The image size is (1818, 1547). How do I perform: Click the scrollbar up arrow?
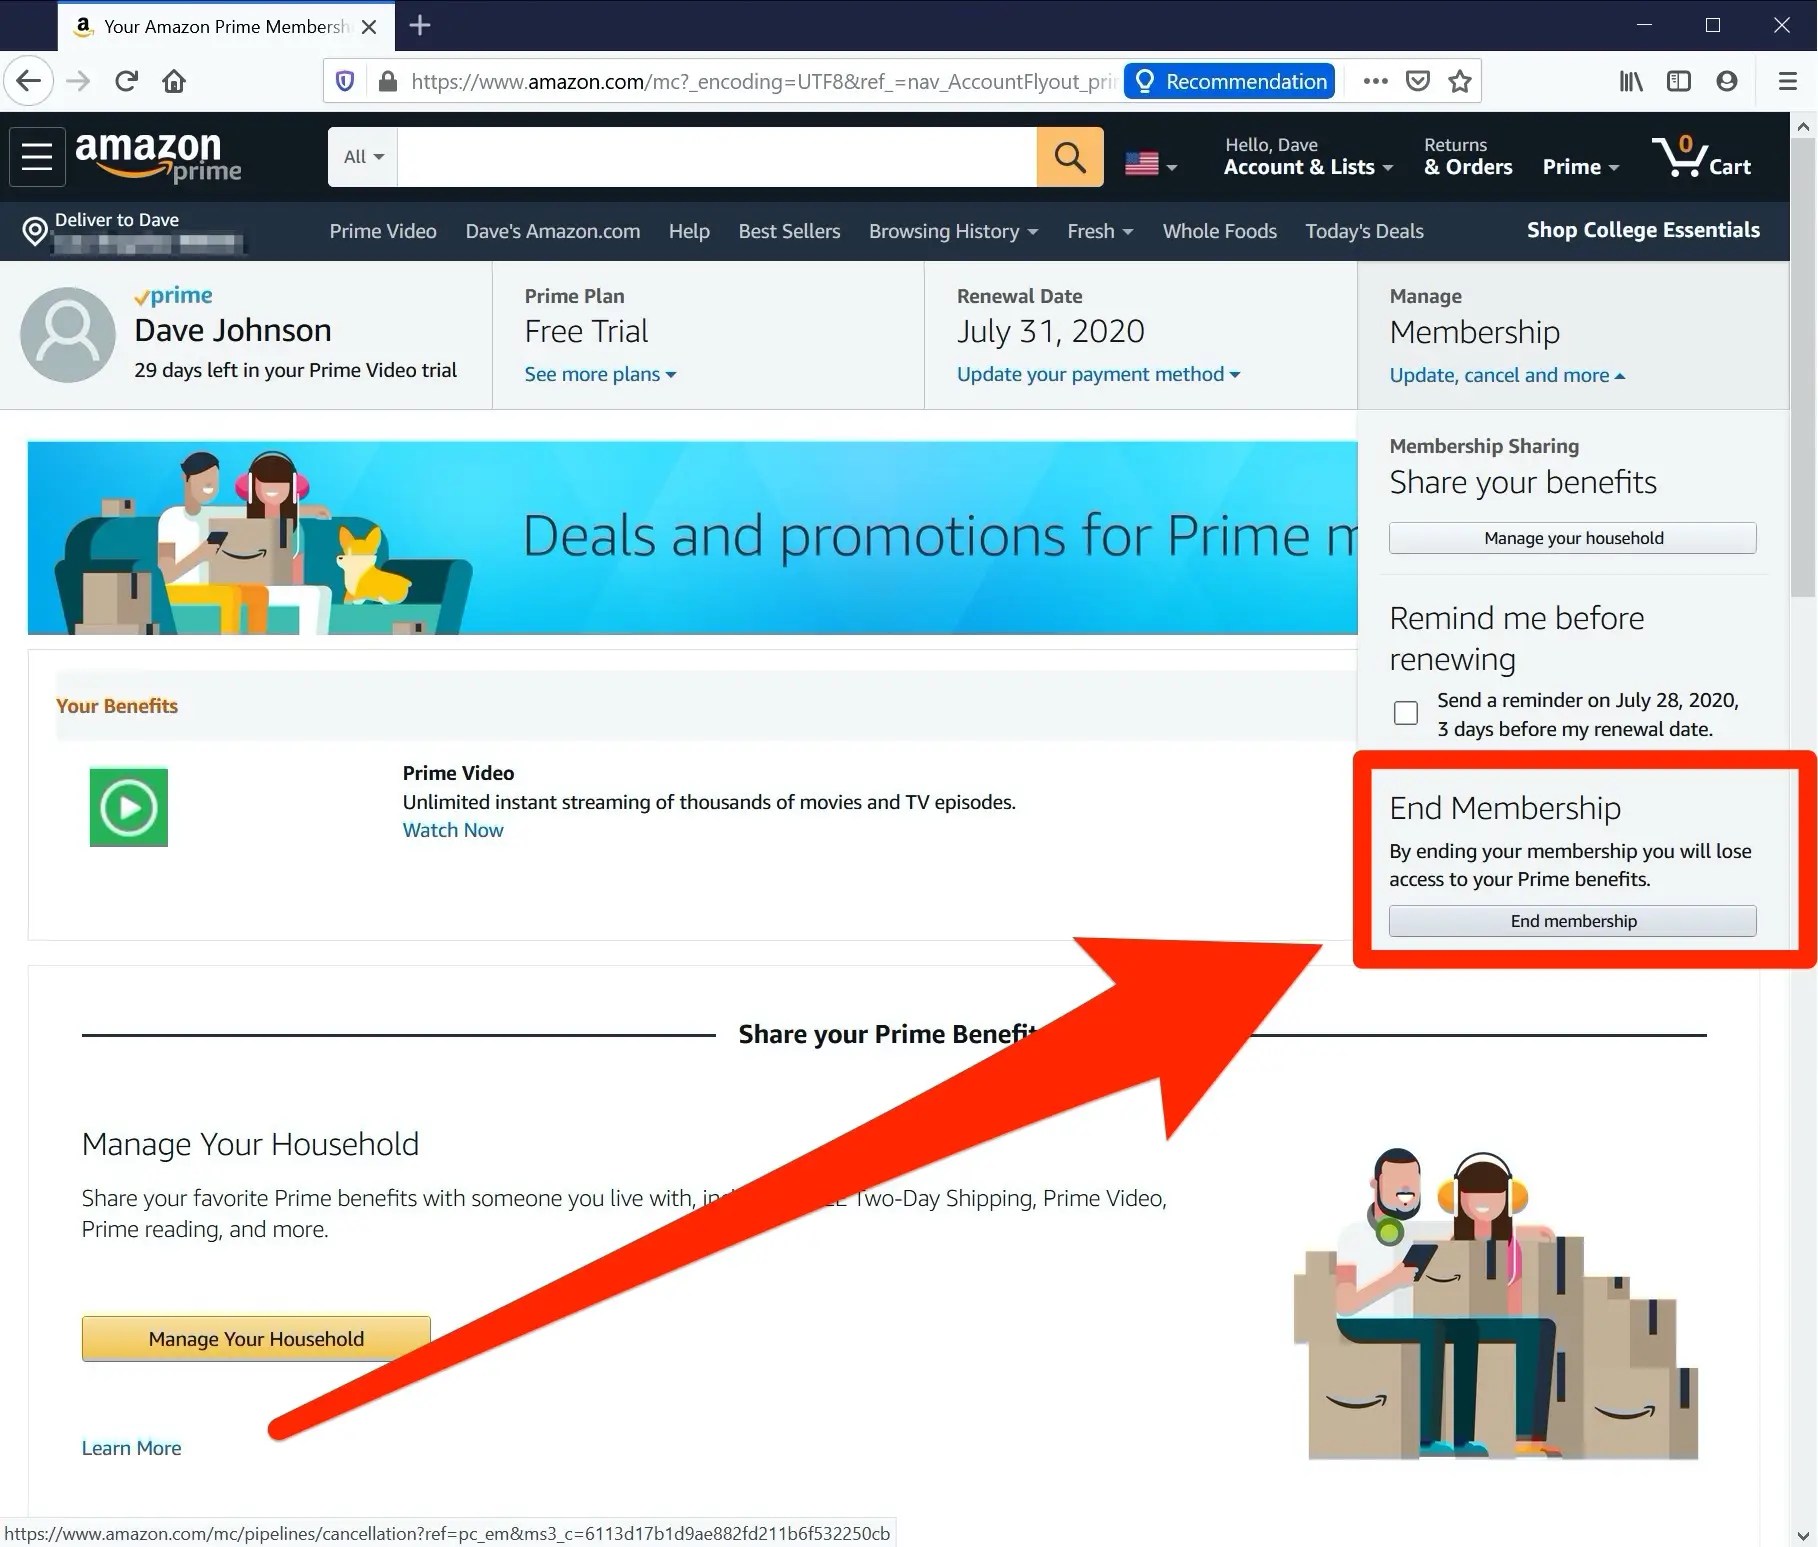pyautogui.click(x=1803, y=126)
